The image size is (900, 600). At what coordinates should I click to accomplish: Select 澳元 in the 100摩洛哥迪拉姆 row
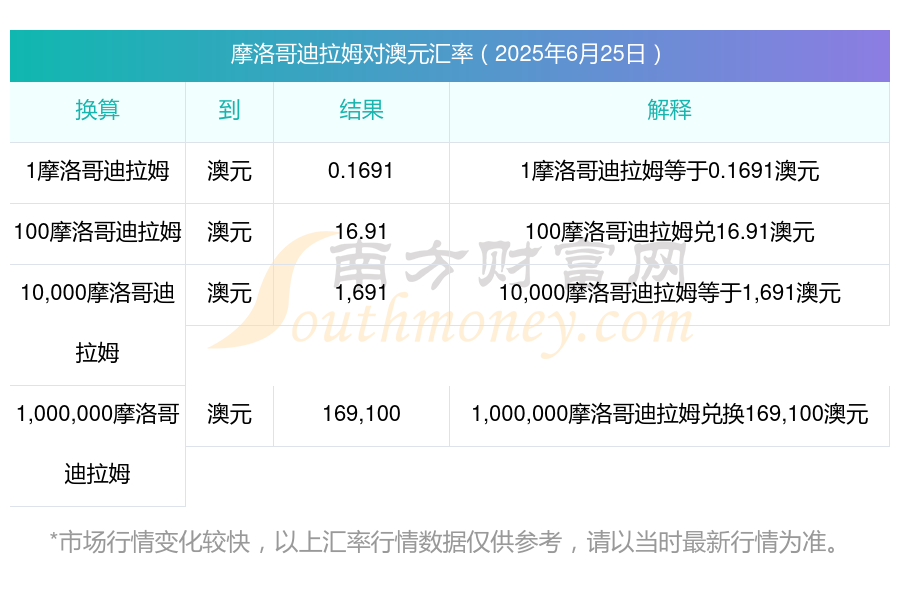pos(229,232)
